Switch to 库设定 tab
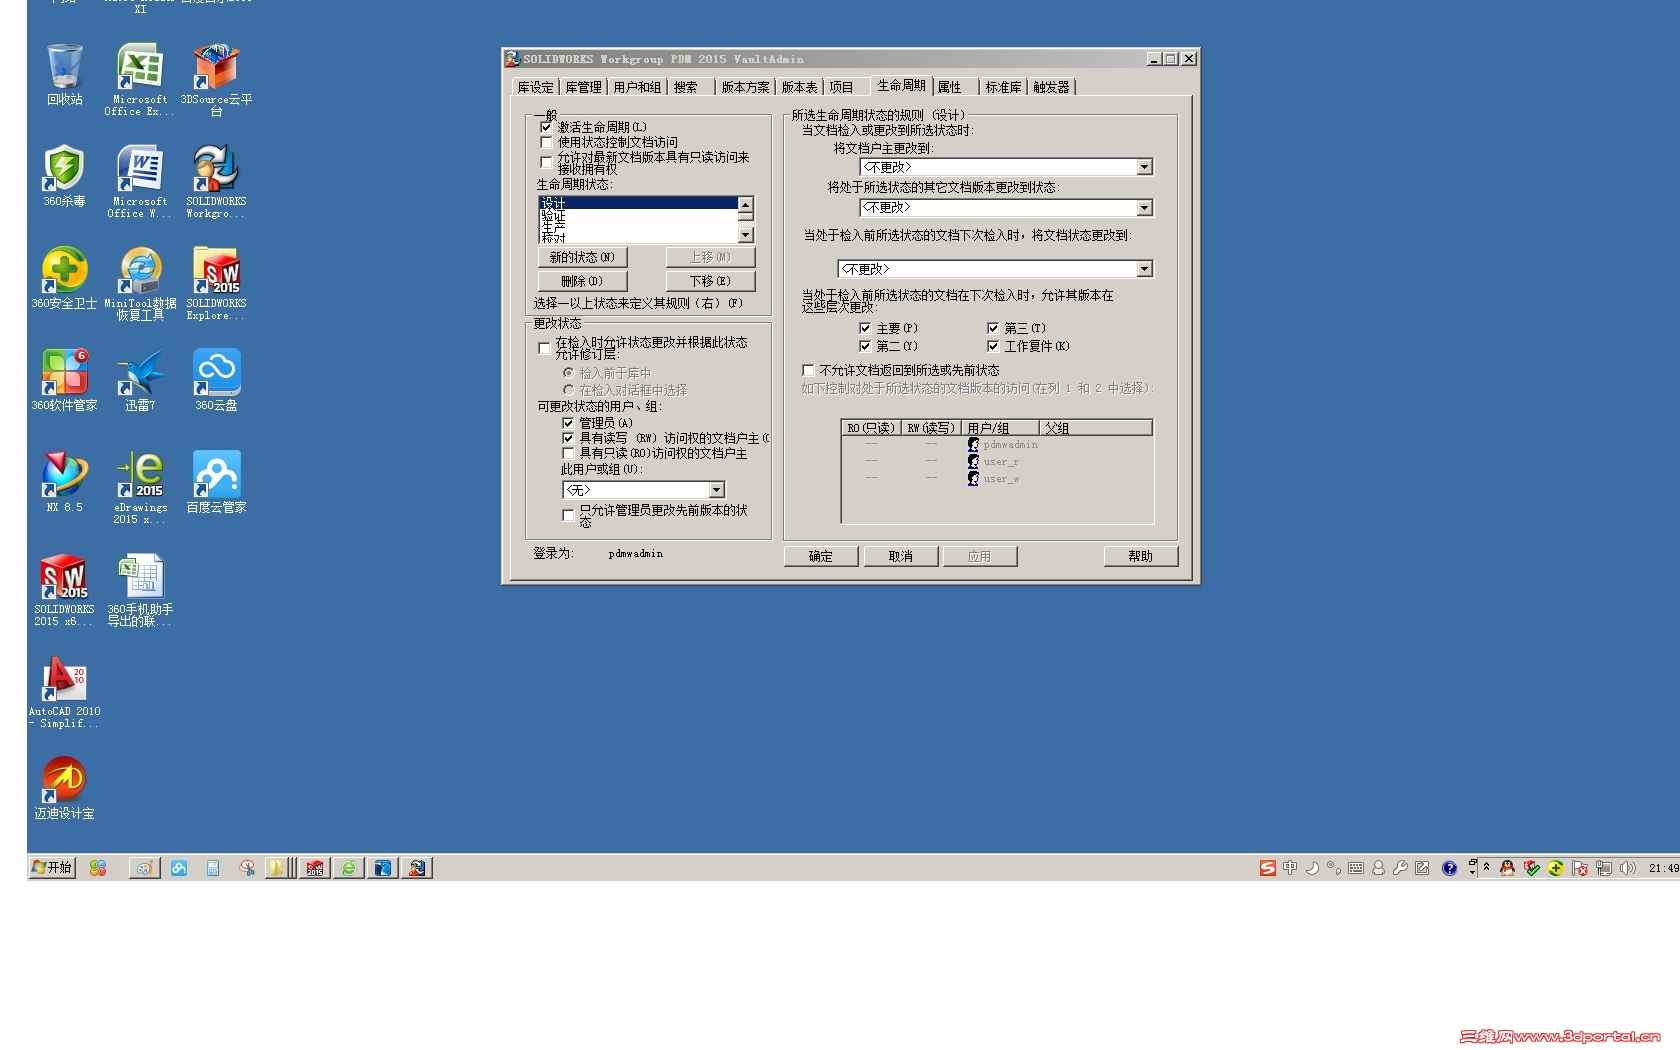 pyautogui.click(x=535, y=87)
